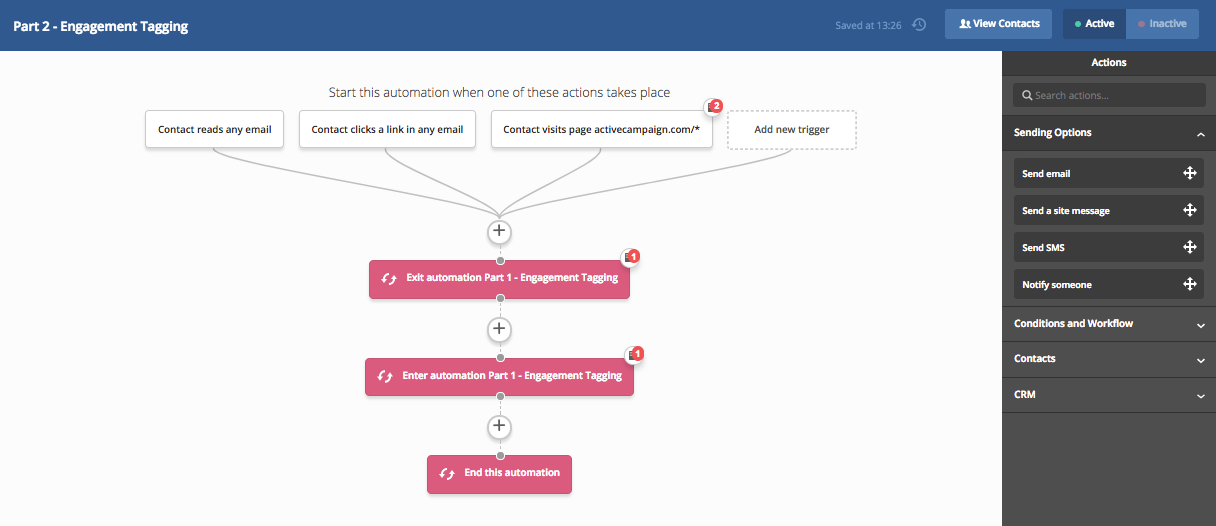Viewport: 1216px width, 526px height.
Task: Focus the Search actions field
Action: click(x=1108, y=95)
